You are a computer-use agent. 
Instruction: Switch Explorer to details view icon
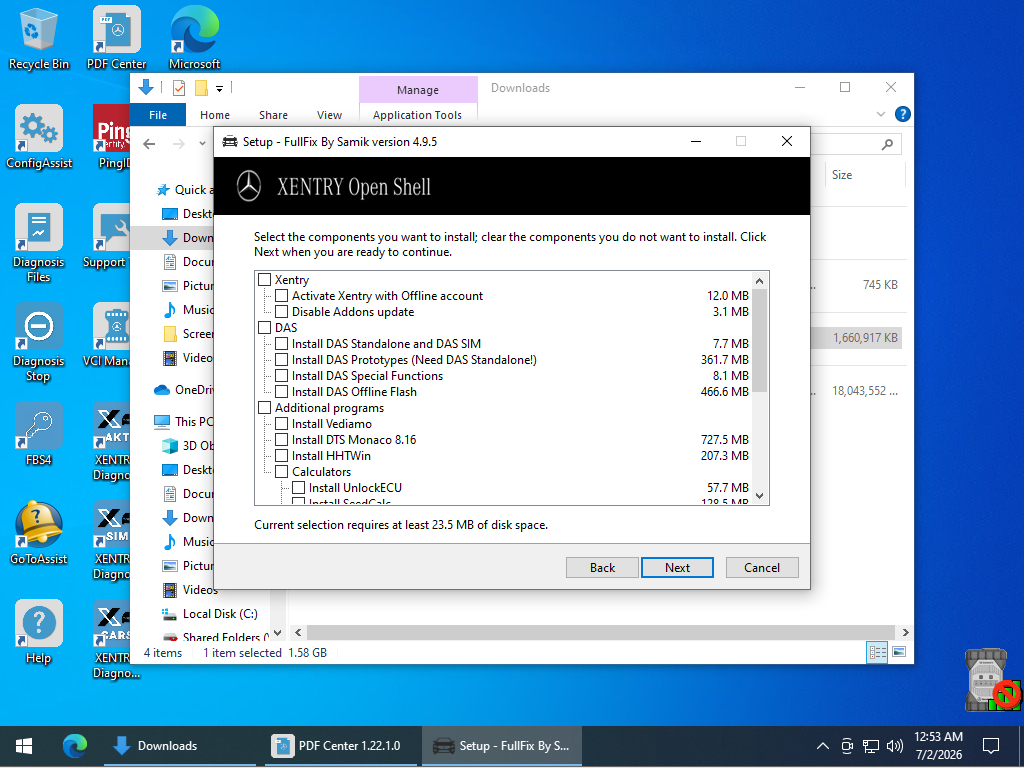click(877, 652)
